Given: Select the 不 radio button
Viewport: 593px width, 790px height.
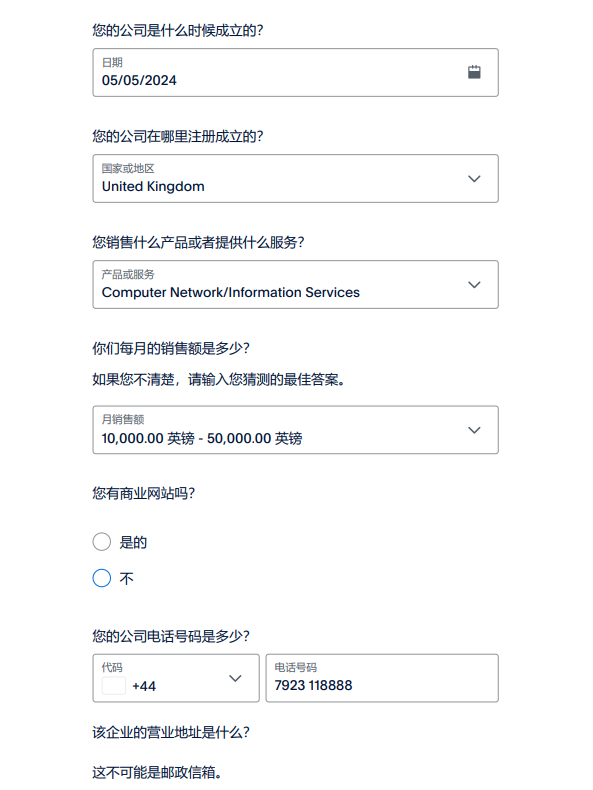Looking at the screenshot, I should 102,578.
